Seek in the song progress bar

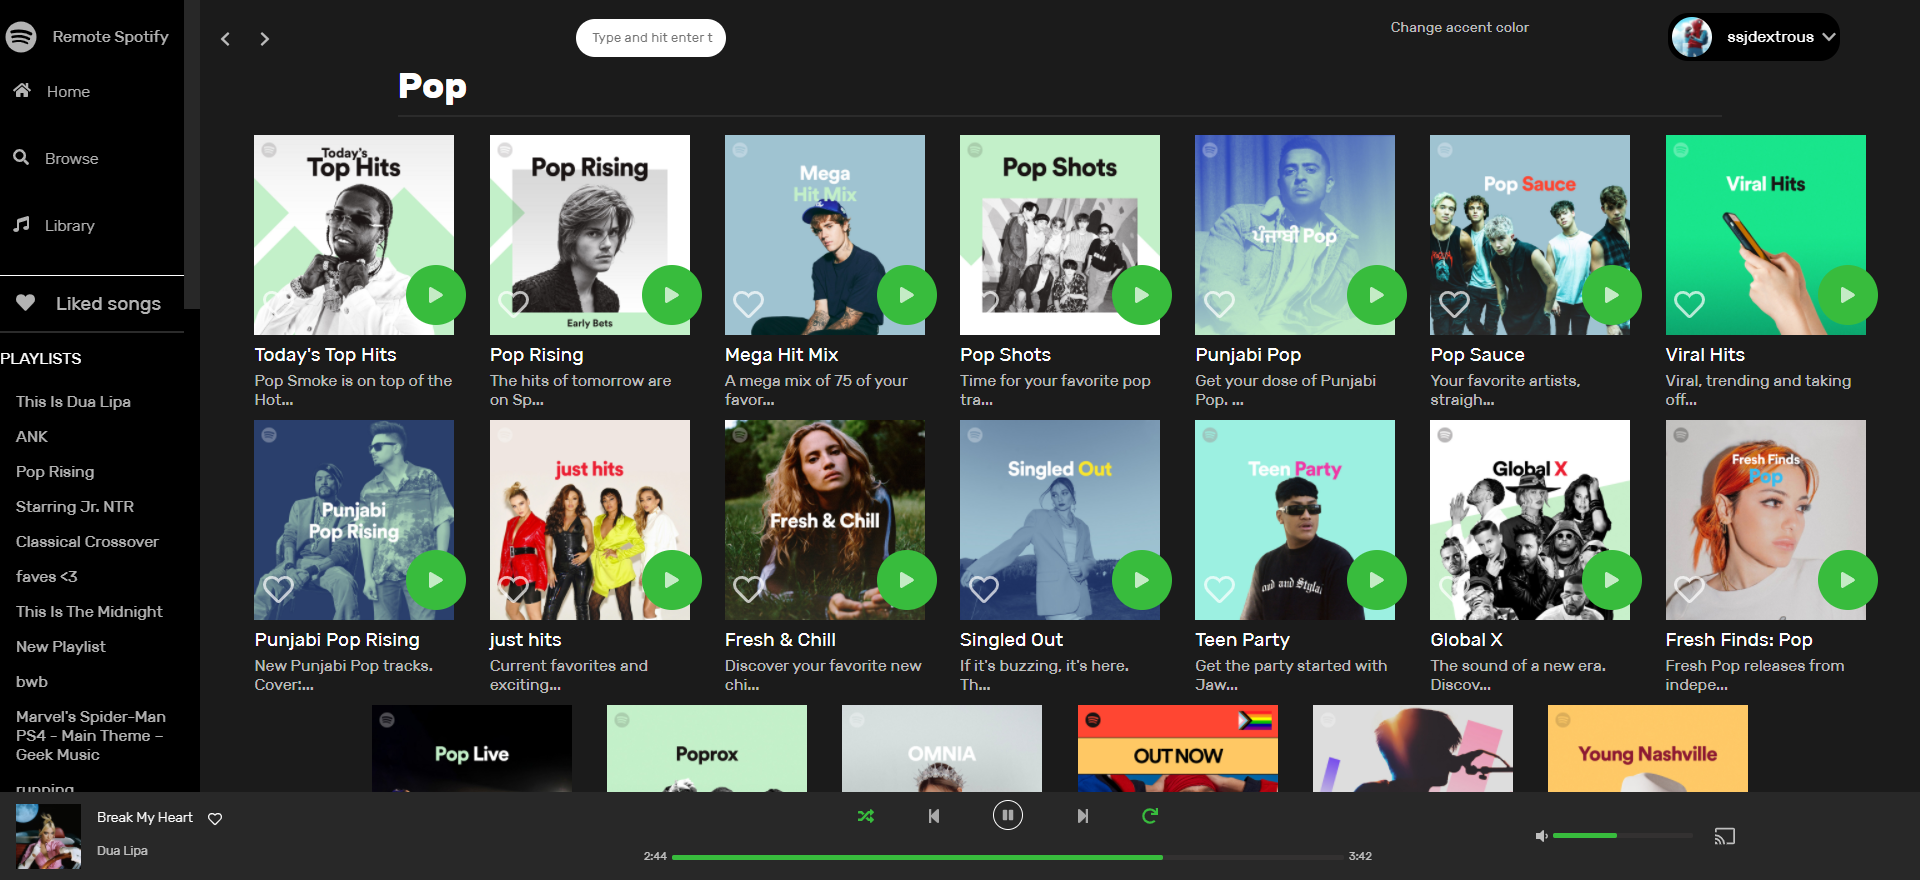click(1008, 857)
